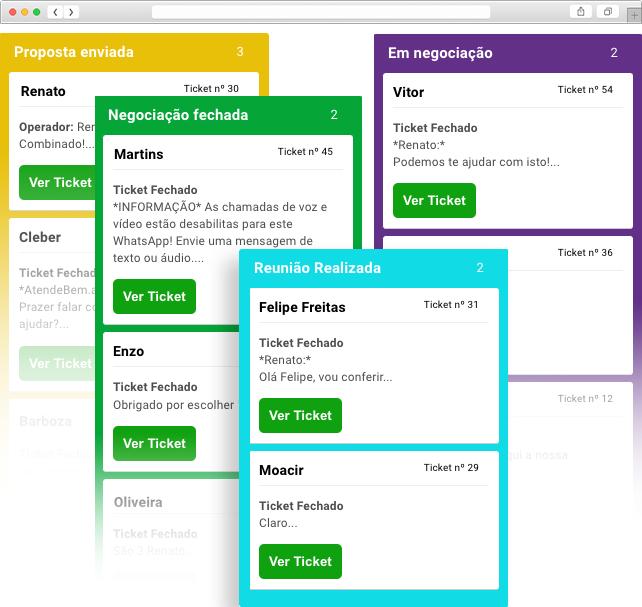The width and height of the screenshot is (642, 607).
Task: Click the count 2 in Negociação fechada
Action: pos(334,115)
